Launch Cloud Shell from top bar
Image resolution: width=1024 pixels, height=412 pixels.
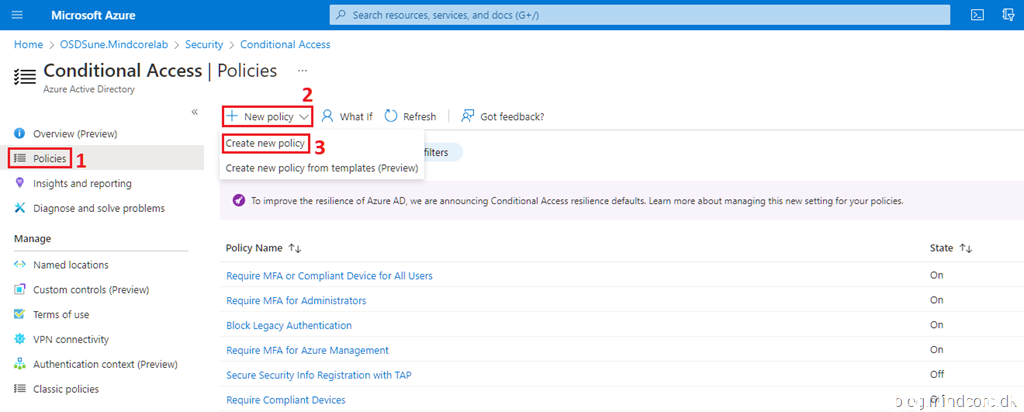pos(978,15)
